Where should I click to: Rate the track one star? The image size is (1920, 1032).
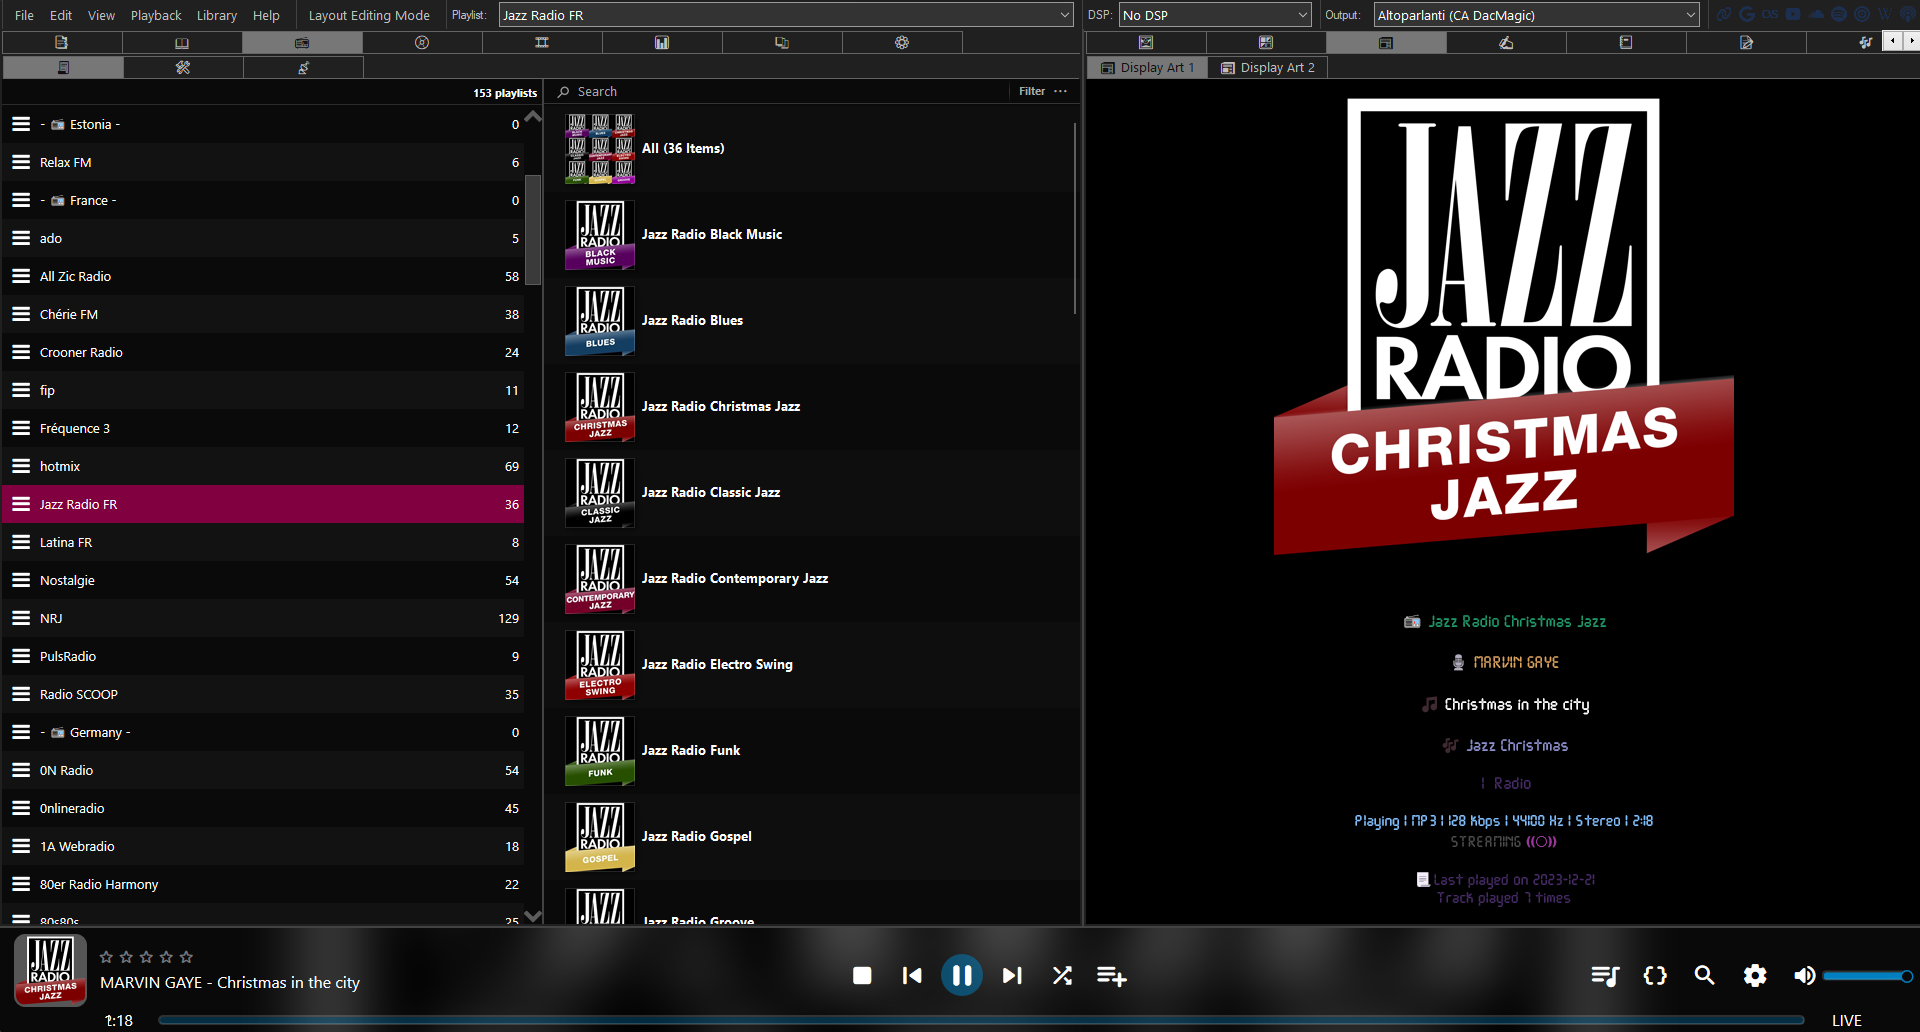106,957
